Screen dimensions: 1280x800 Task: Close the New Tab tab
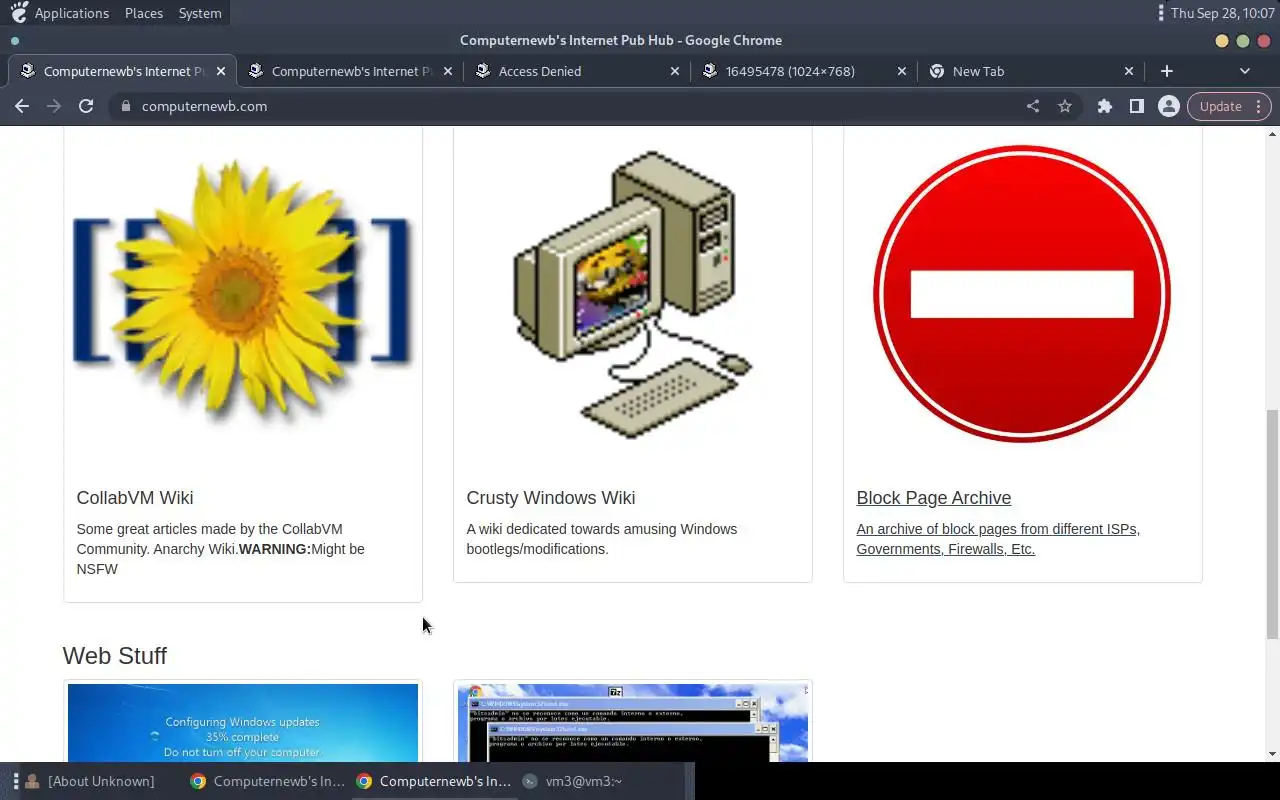pyautogui.click(x=1129, y=71)
